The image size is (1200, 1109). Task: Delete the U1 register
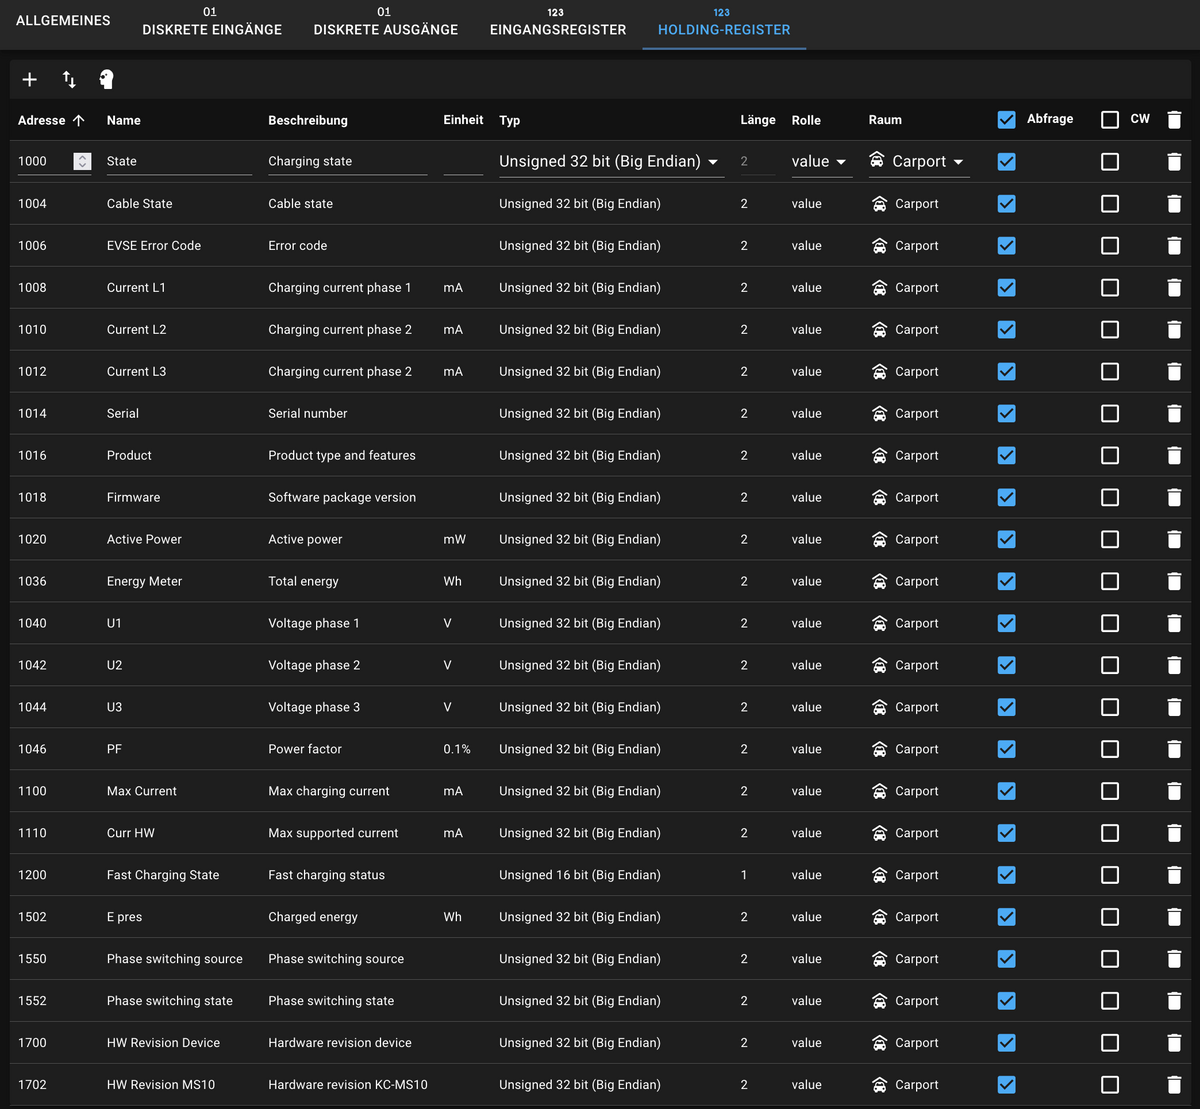pos(1174,623)
